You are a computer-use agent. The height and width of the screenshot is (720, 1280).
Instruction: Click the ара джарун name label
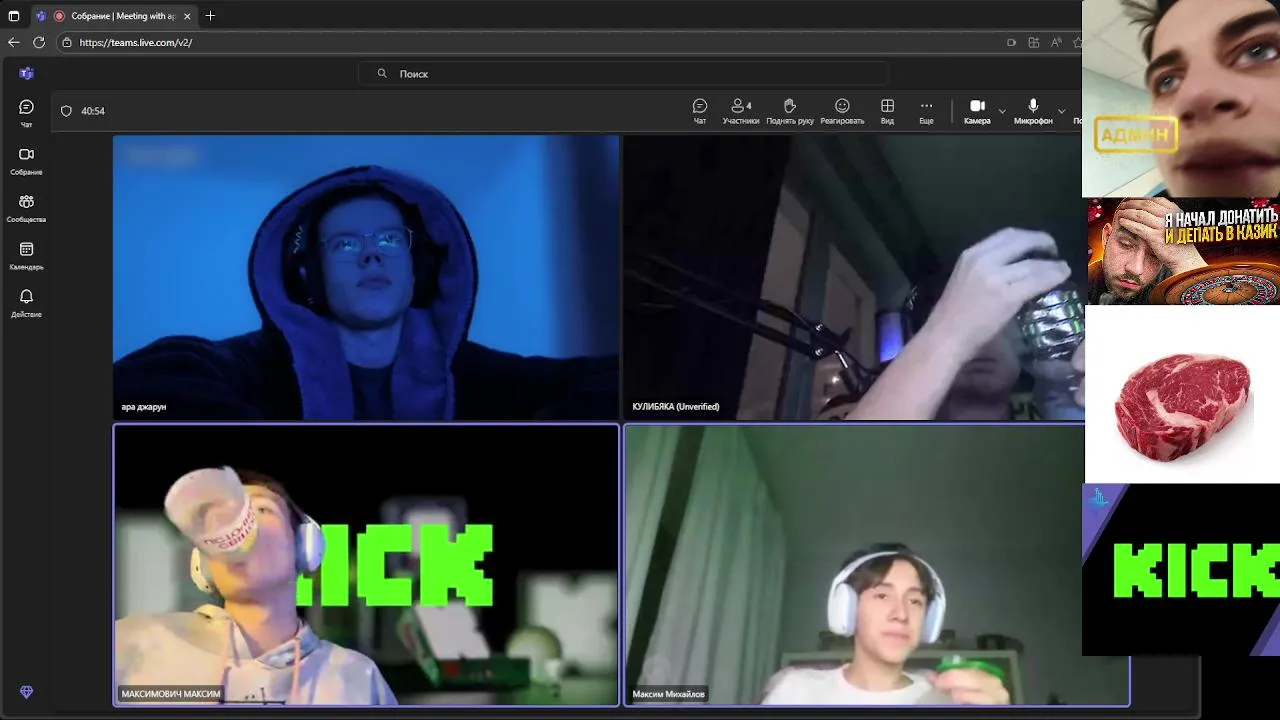144,407
